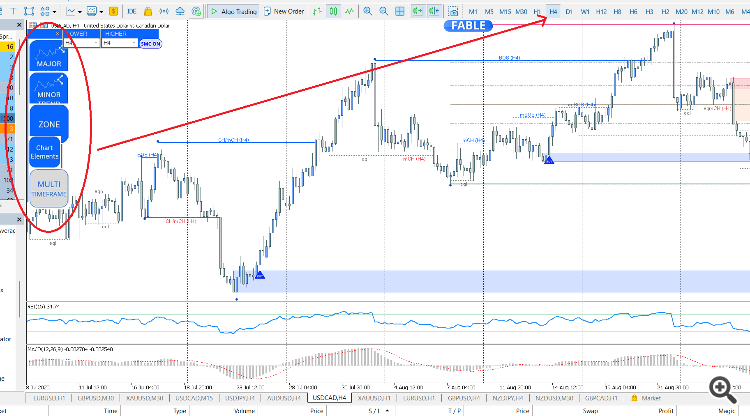Switch to the XAUUSD,H1 chart tab
This screenshot has height=416, width=750.
click(374, 398)
